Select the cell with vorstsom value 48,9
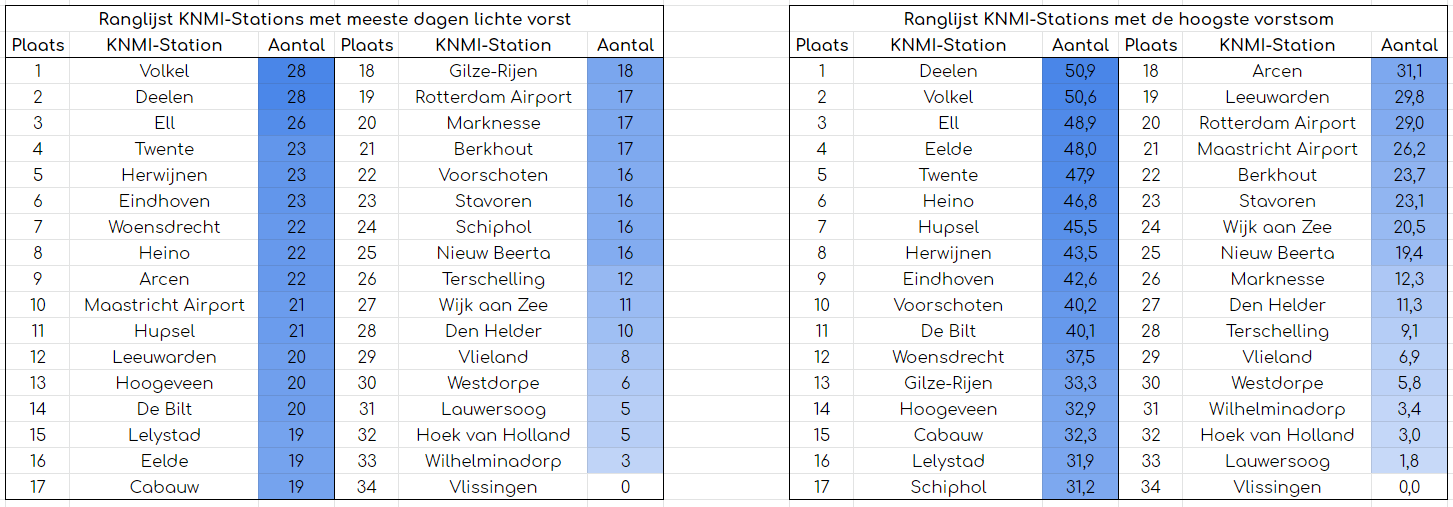This screenshot has height=507, width=1453. 1080,123
